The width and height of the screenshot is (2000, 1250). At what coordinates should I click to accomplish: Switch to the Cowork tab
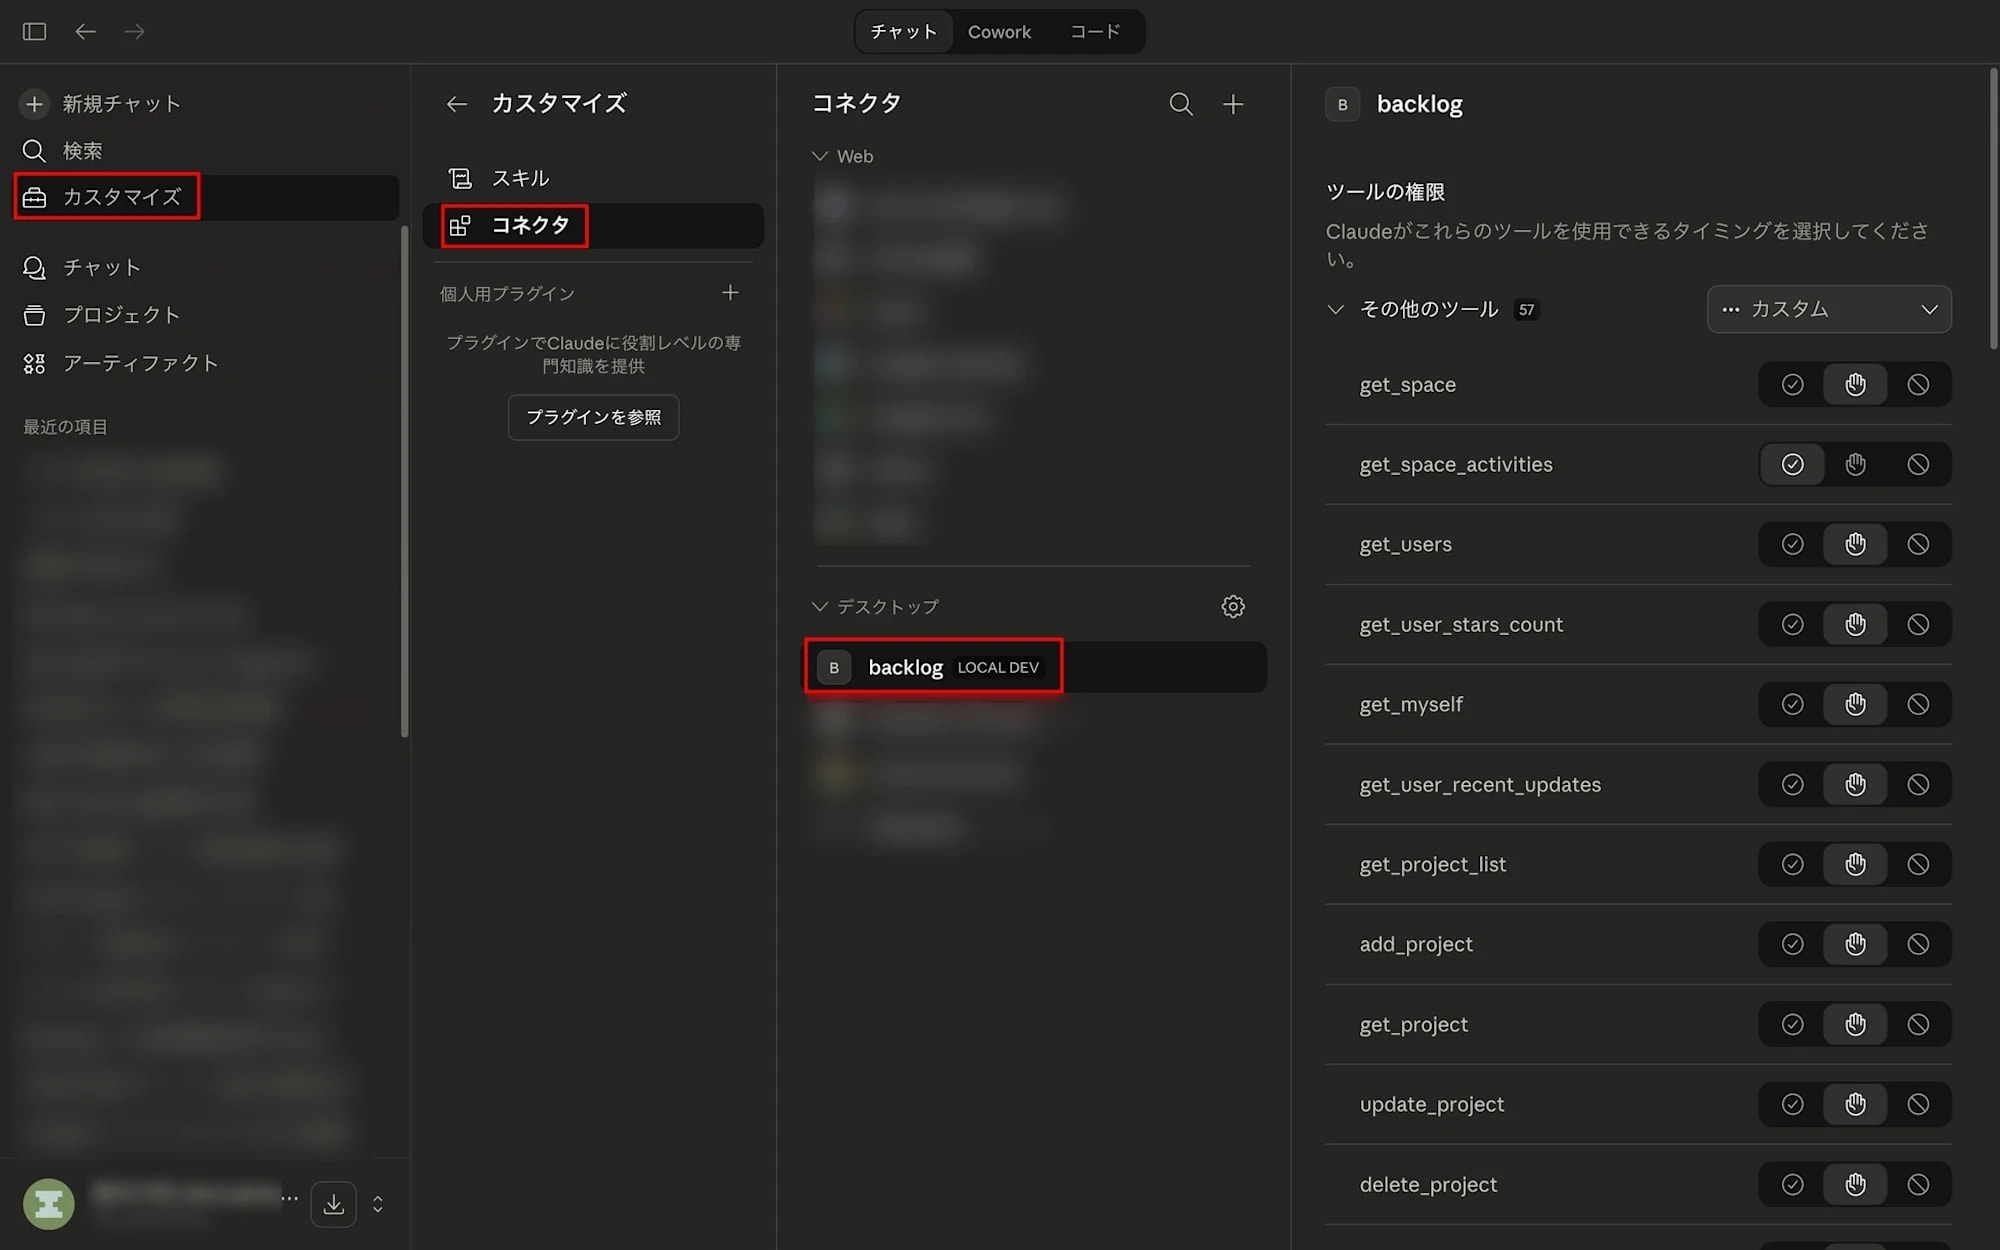(x=999, y=32)
